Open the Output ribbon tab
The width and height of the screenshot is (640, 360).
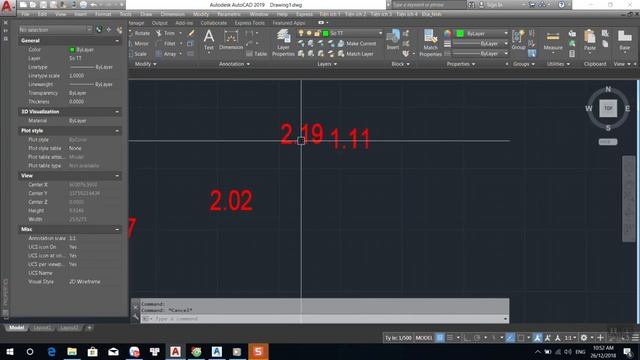(x=160, y=23)
